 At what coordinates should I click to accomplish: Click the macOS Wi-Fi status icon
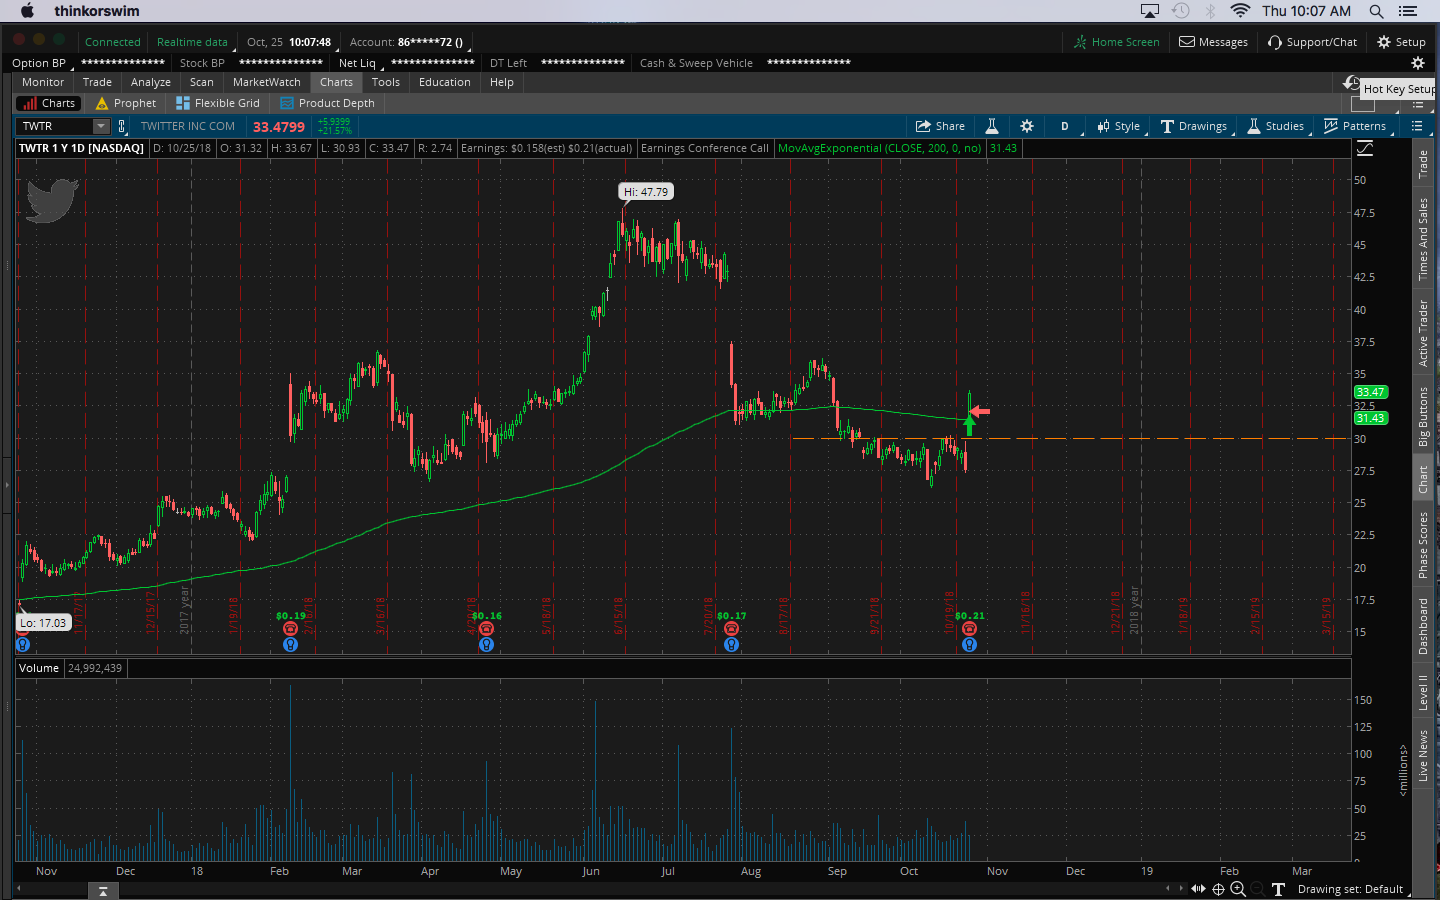(x=1240, y=11)
